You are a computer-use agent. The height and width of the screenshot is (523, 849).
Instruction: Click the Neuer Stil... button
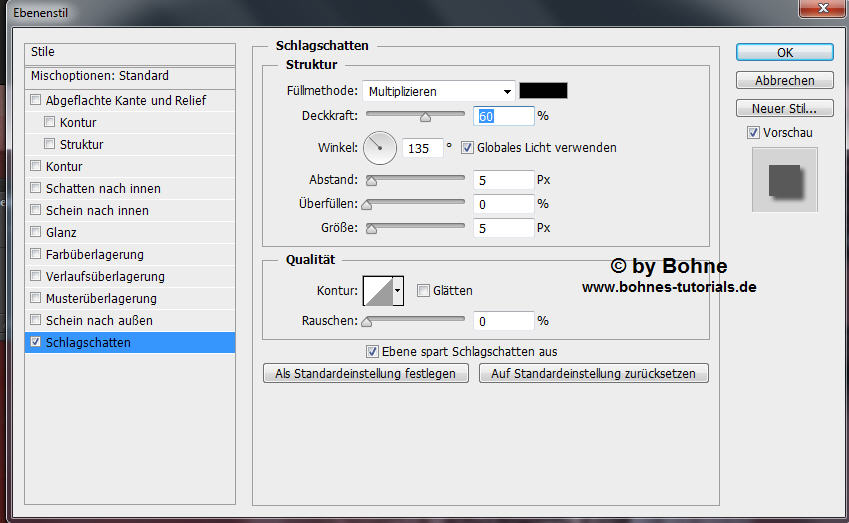pyautogui.click(x=784, y=108)
